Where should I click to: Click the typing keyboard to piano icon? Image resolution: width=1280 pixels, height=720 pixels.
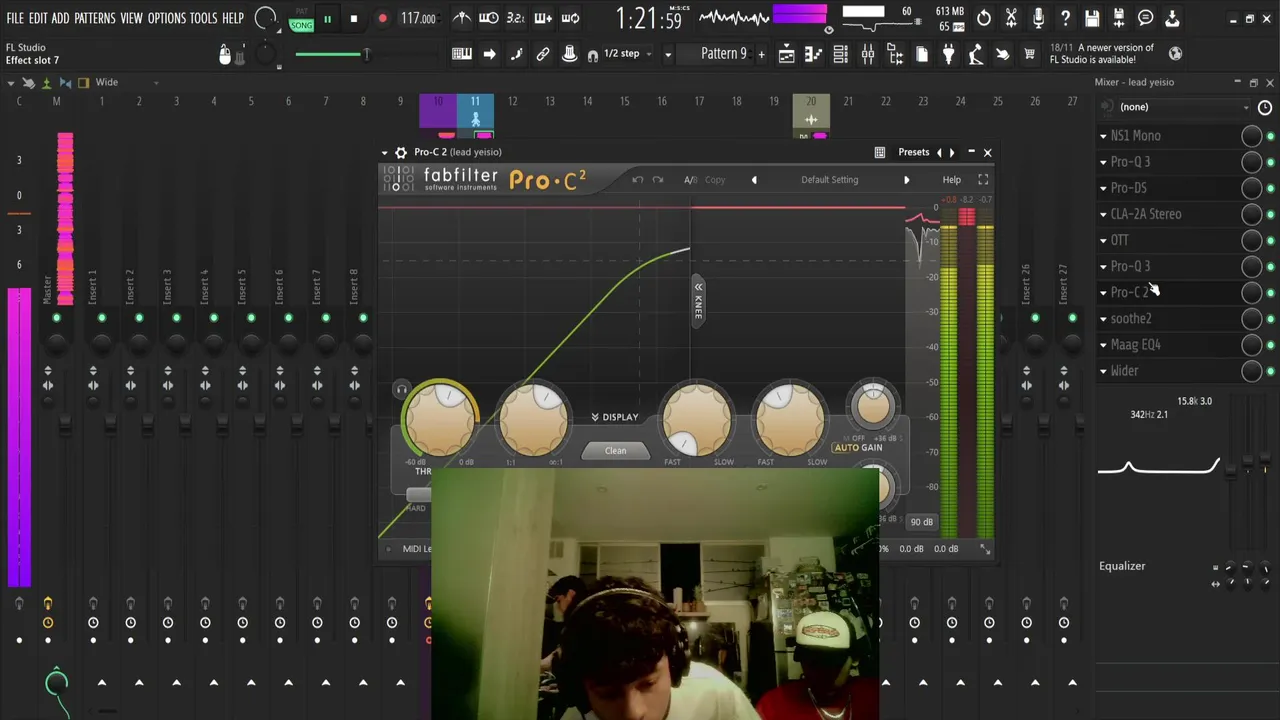pos(462,54)
